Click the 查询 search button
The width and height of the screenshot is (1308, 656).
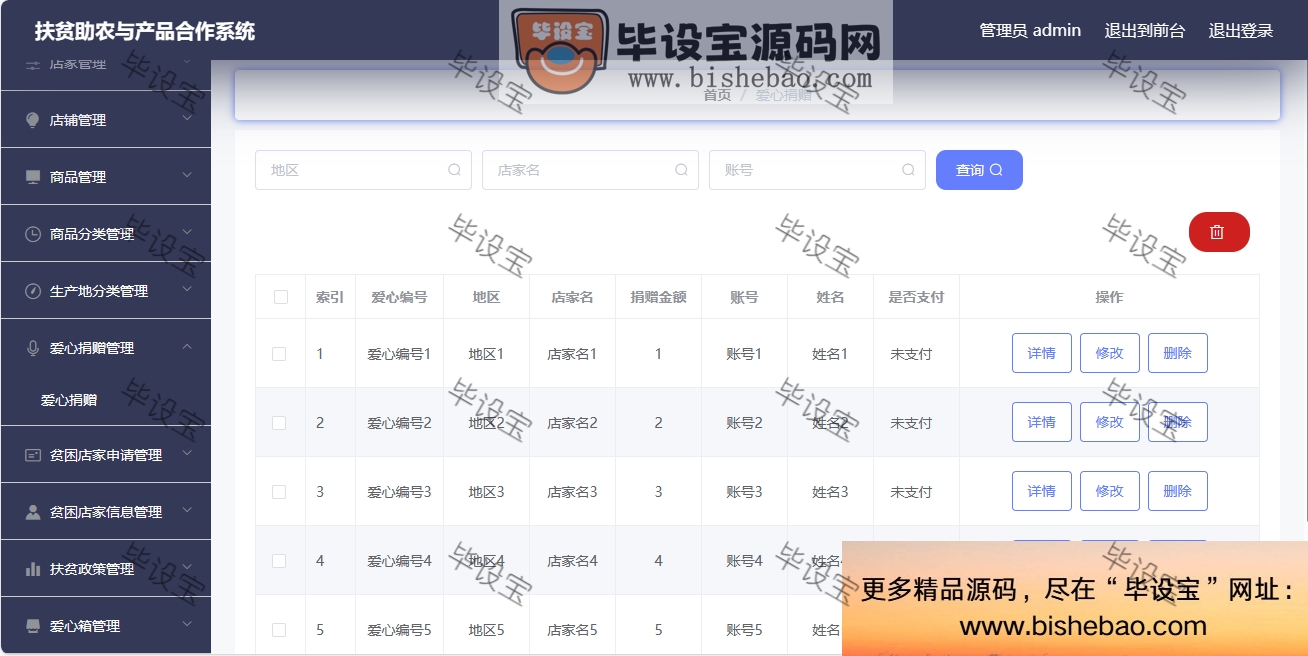979,170
